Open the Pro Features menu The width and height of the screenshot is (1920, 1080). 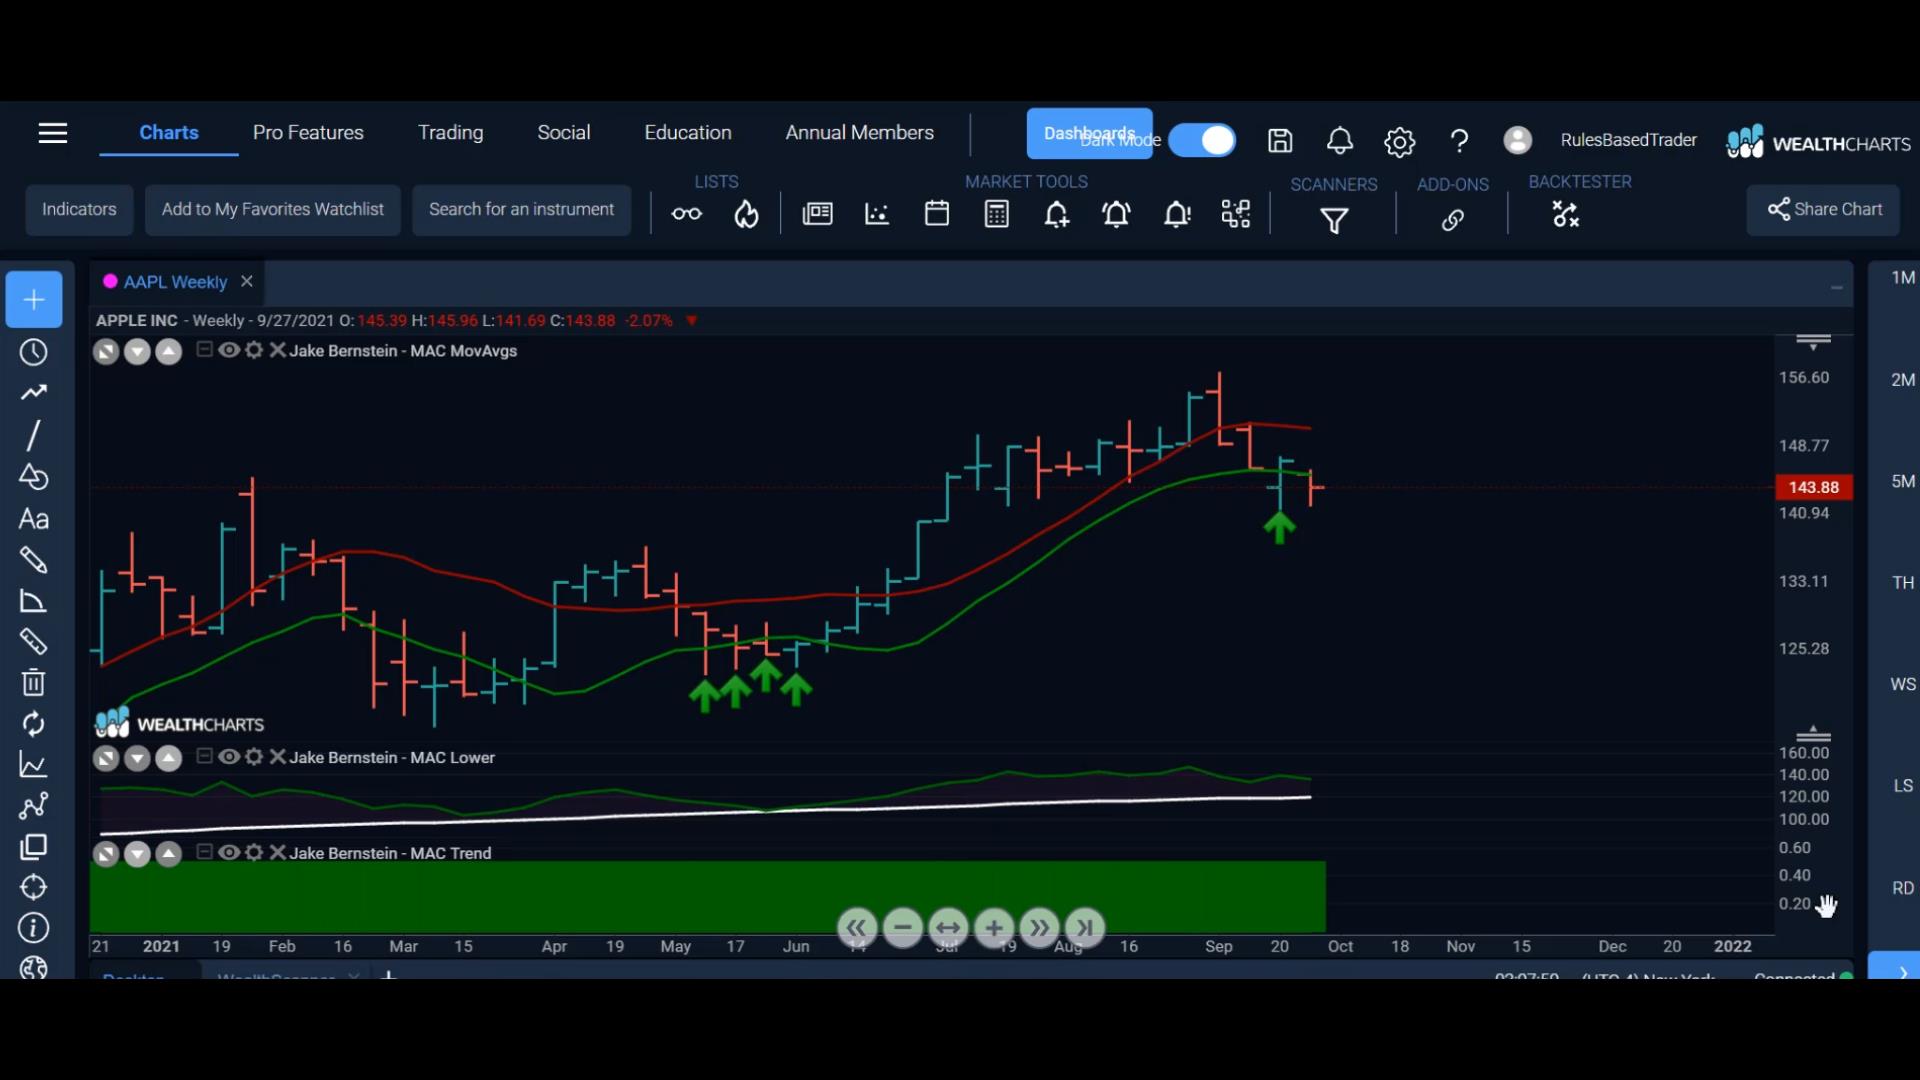pyautogui.click(x=308, y=133)
